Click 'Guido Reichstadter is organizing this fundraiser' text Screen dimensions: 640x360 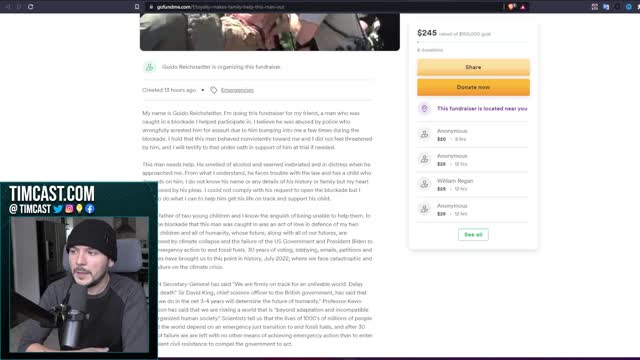pyautogui.click(x=221, y=67)
